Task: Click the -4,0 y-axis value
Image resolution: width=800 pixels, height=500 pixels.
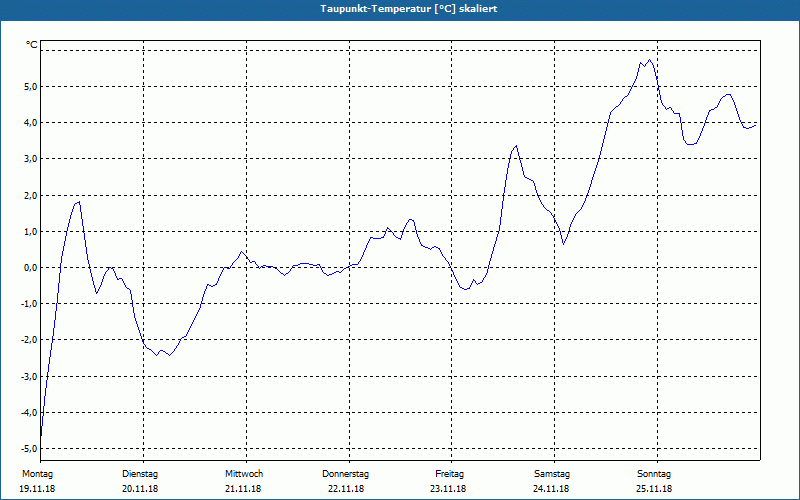Action: 30,412
